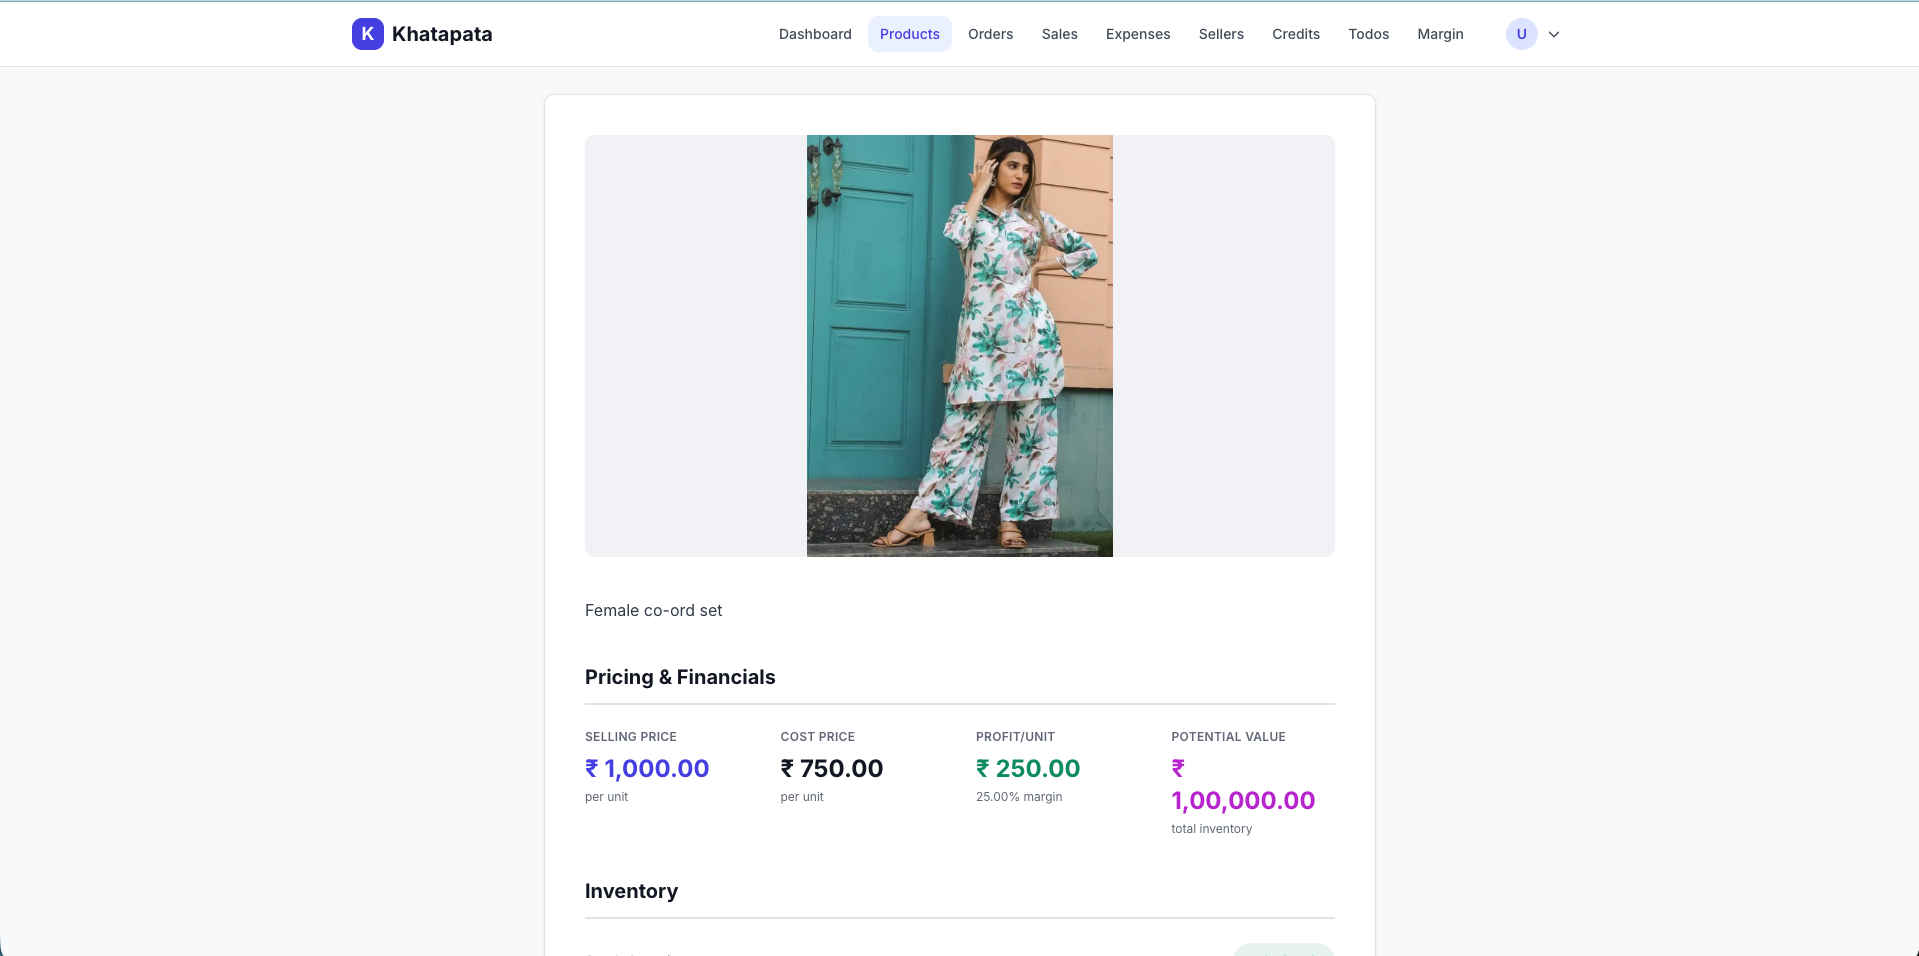This screenshot has width=1919, height=956.
Task: Select the highlighted Products tab
Action: pyautogui.click(x=908, y=33)
